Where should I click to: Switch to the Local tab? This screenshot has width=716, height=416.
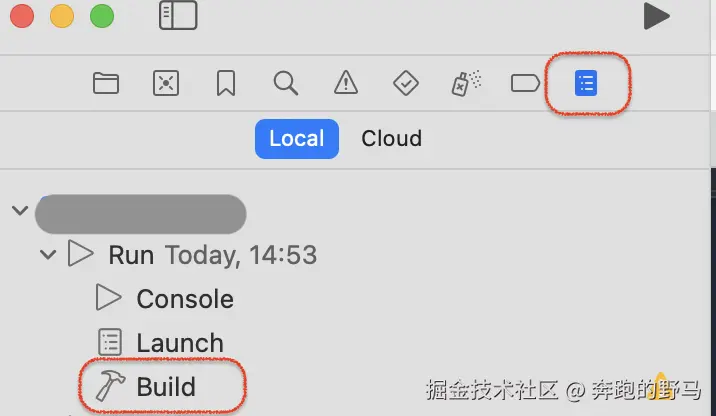point(297,139)
